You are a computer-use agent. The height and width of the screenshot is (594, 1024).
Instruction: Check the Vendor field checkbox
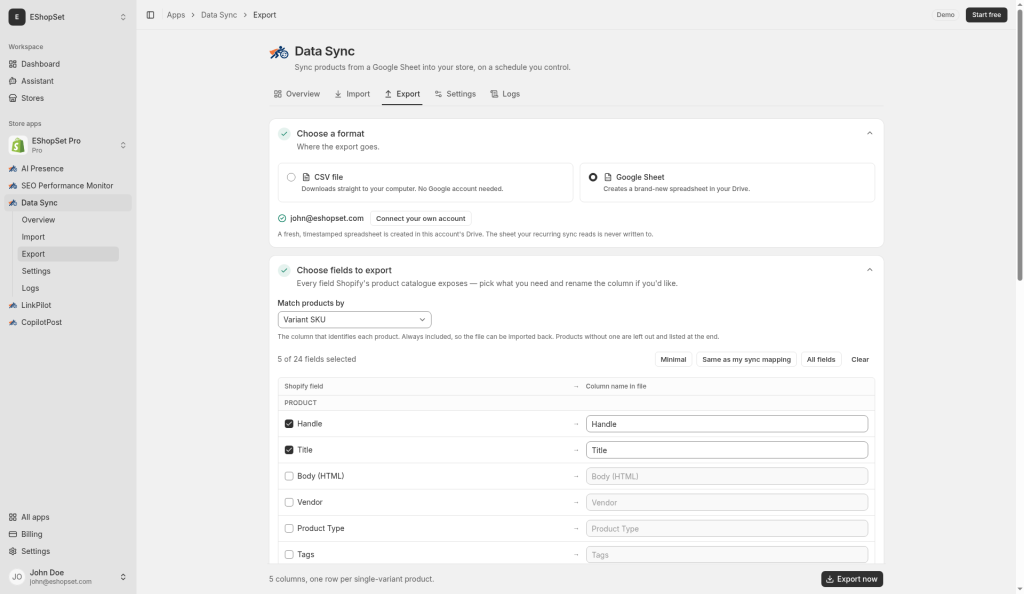coord(289,502)
